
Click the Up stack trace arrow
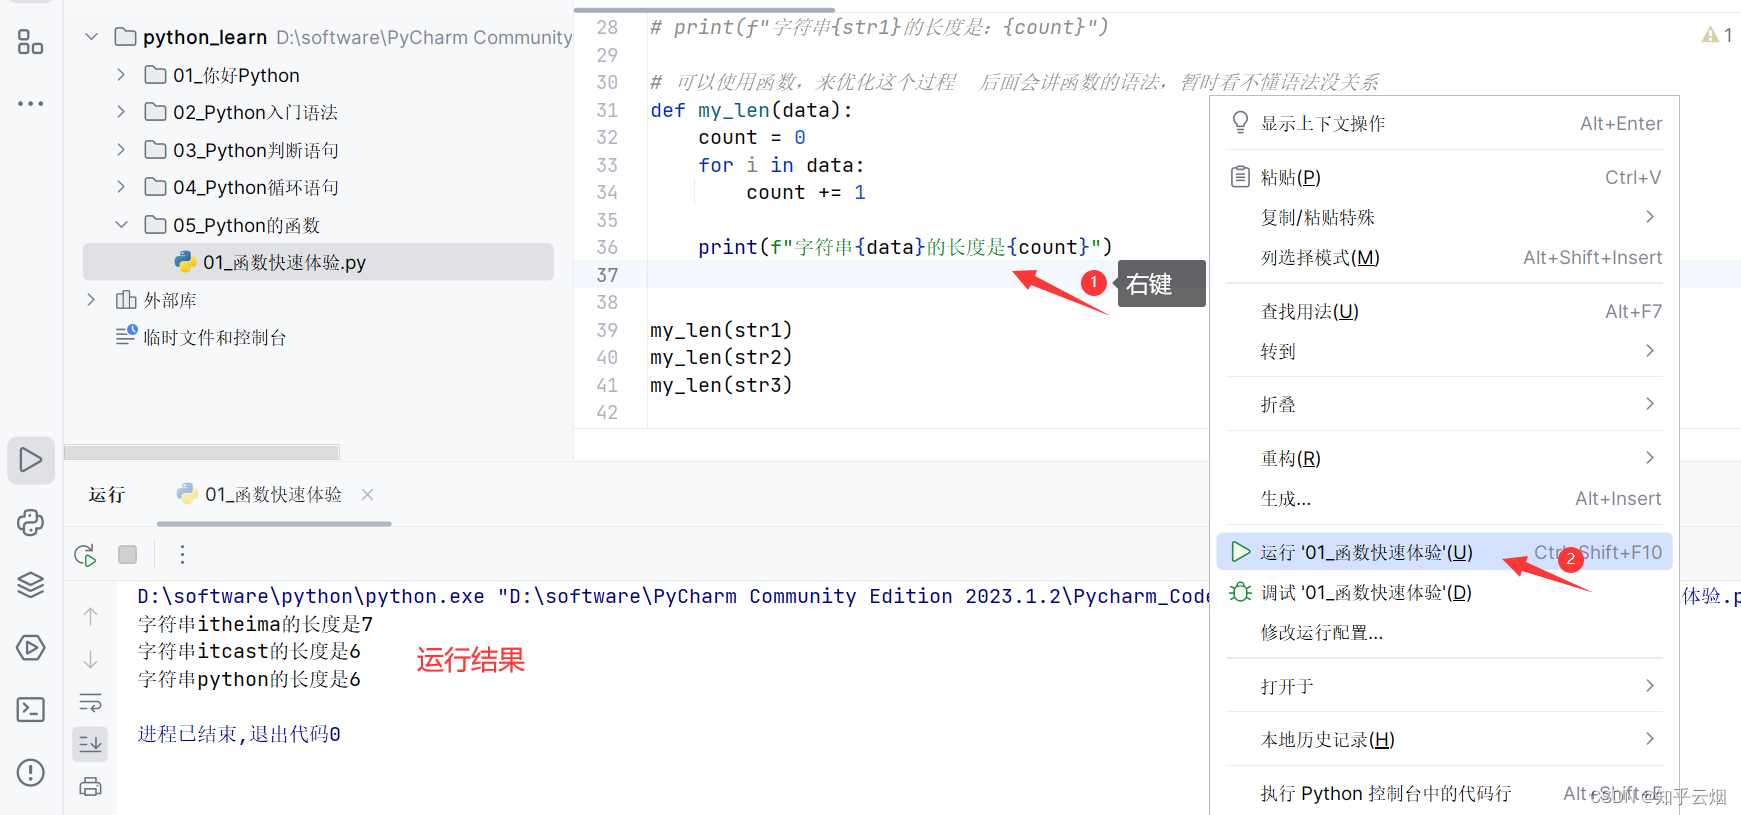[x=90, y=616]
